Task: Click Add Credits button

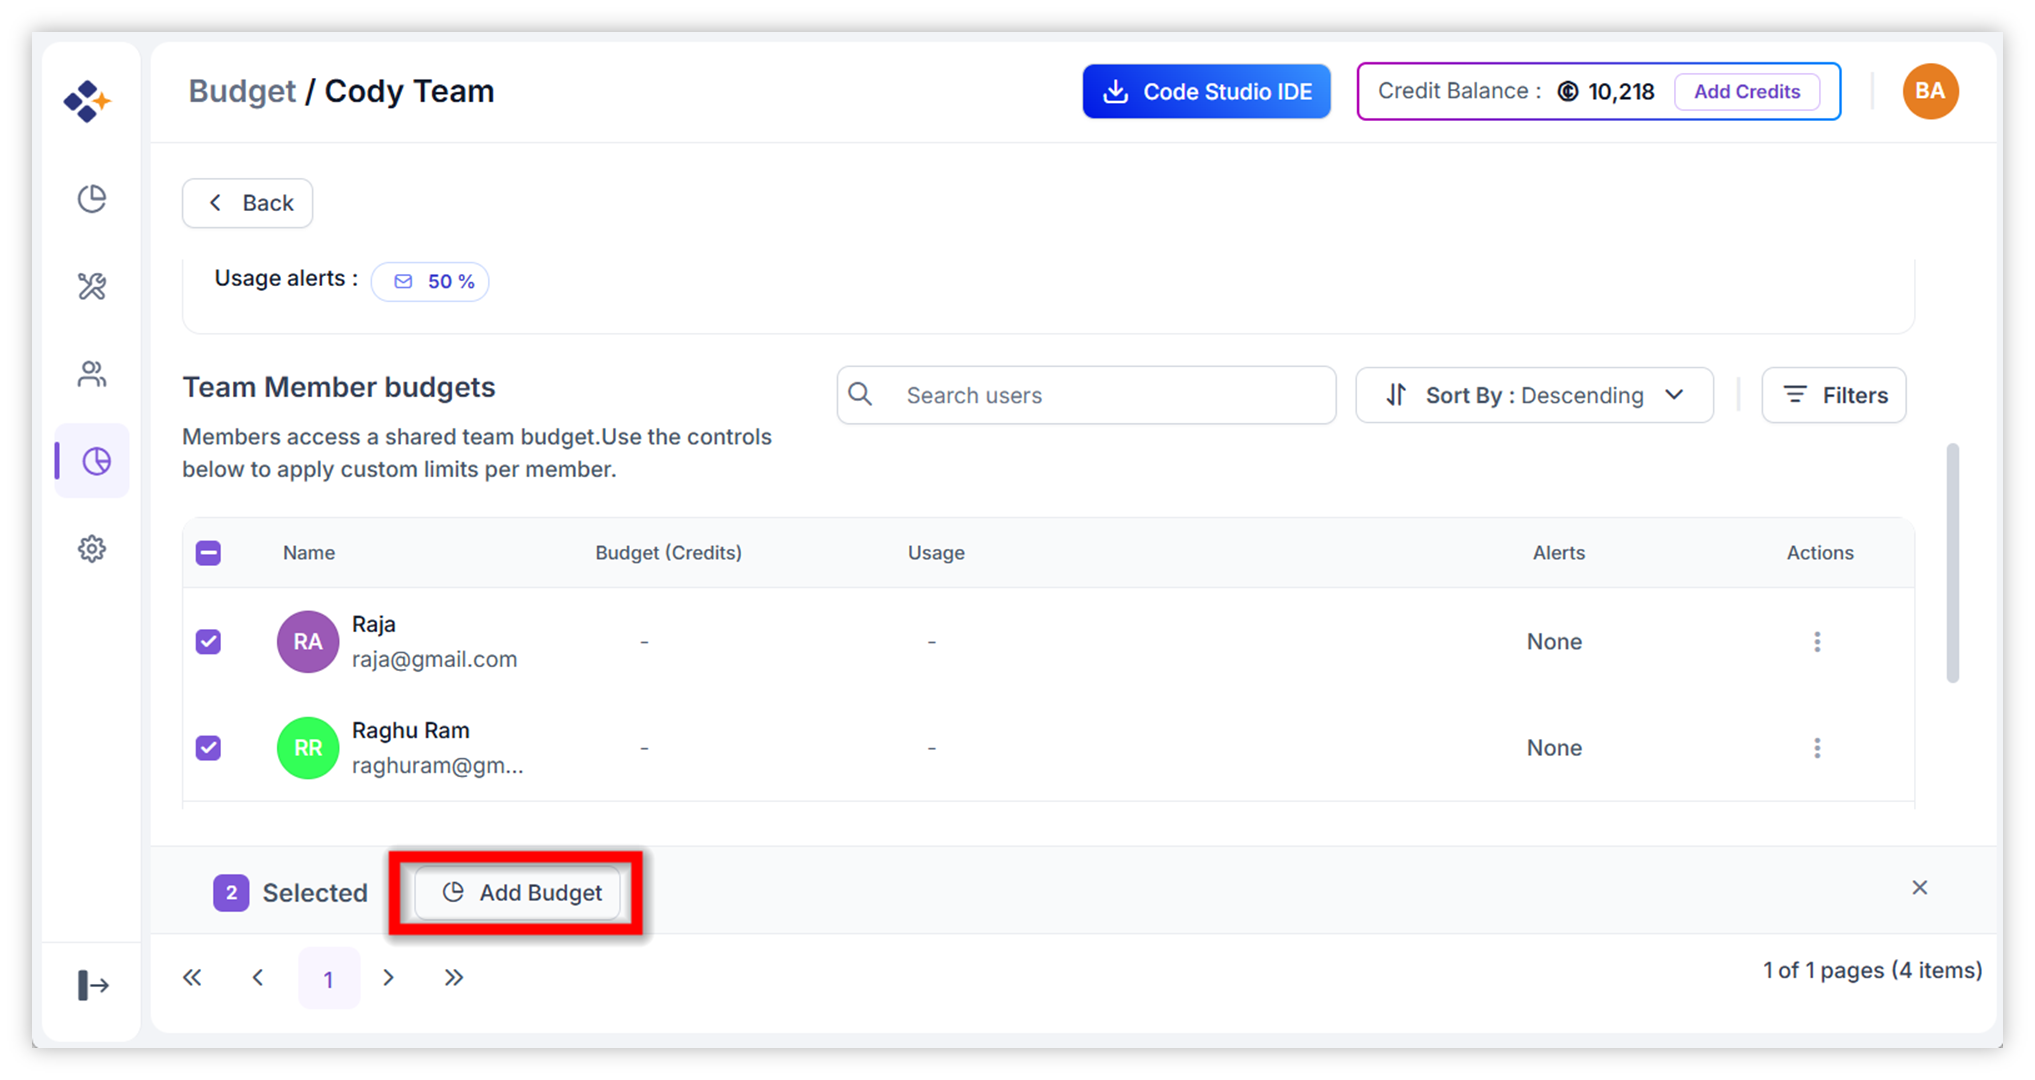Action: click(x=1746, y=91)
